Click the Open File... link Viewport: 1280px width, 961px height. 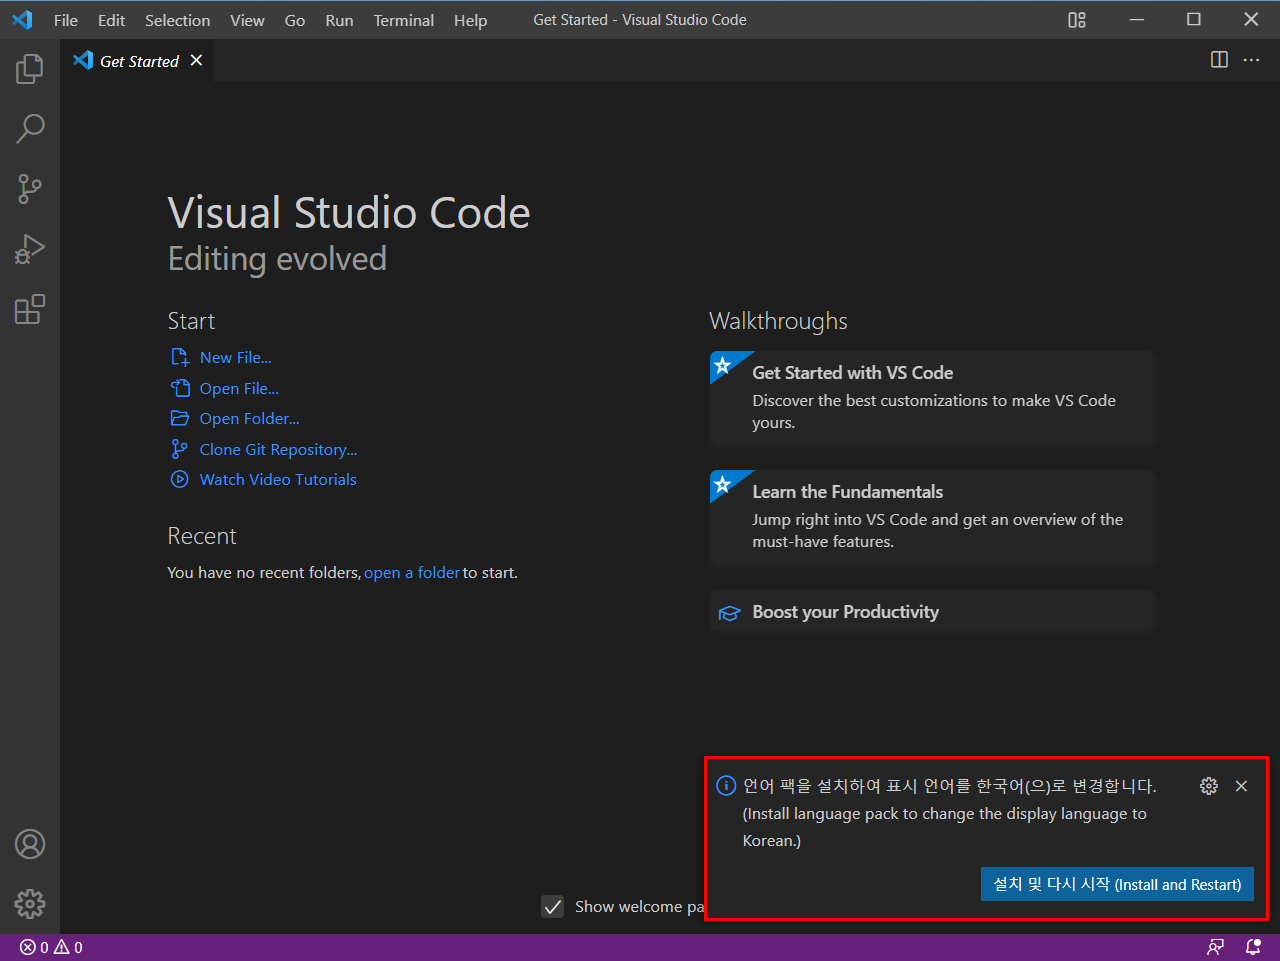239,389
